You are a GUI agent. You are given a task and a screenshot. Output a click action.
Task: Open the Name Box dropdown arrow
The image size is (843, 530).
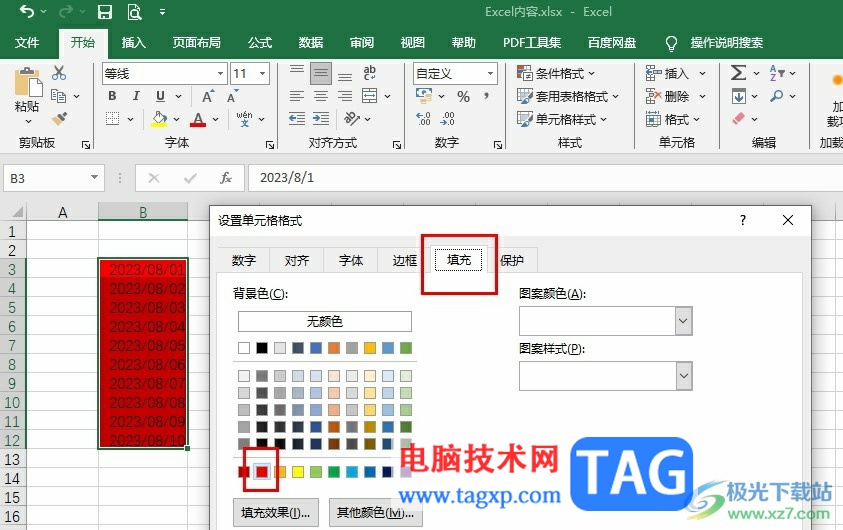(x=94, y=177)
